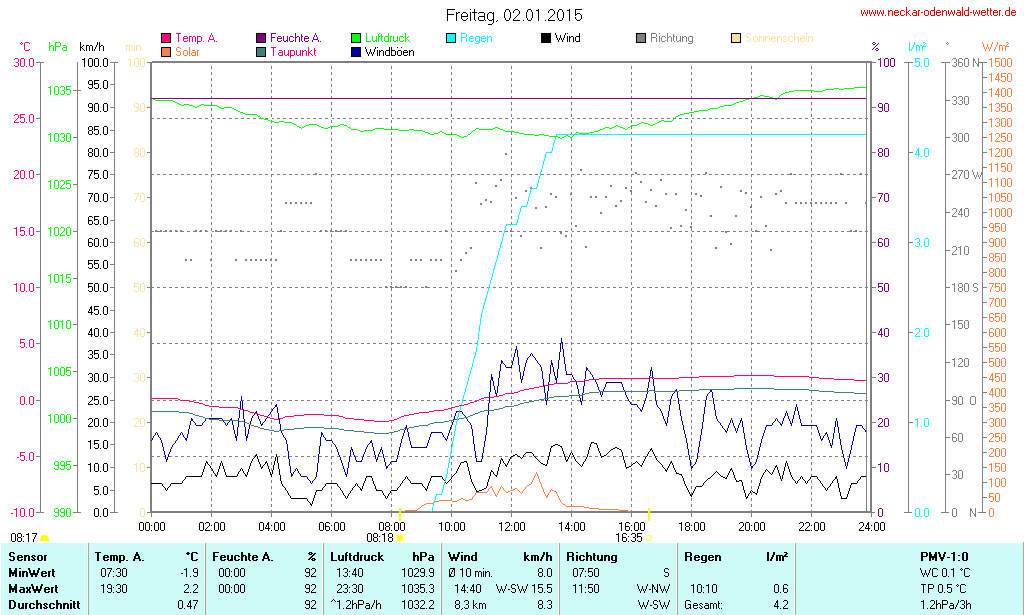Select the Sensor column header in the table

27,556
